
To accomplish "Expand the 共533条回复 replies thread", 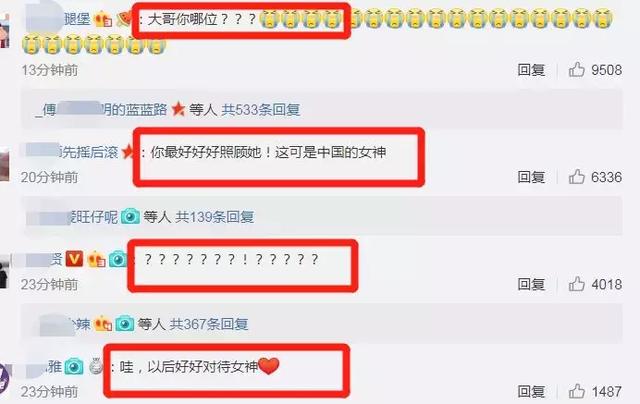I will [261, 109].
